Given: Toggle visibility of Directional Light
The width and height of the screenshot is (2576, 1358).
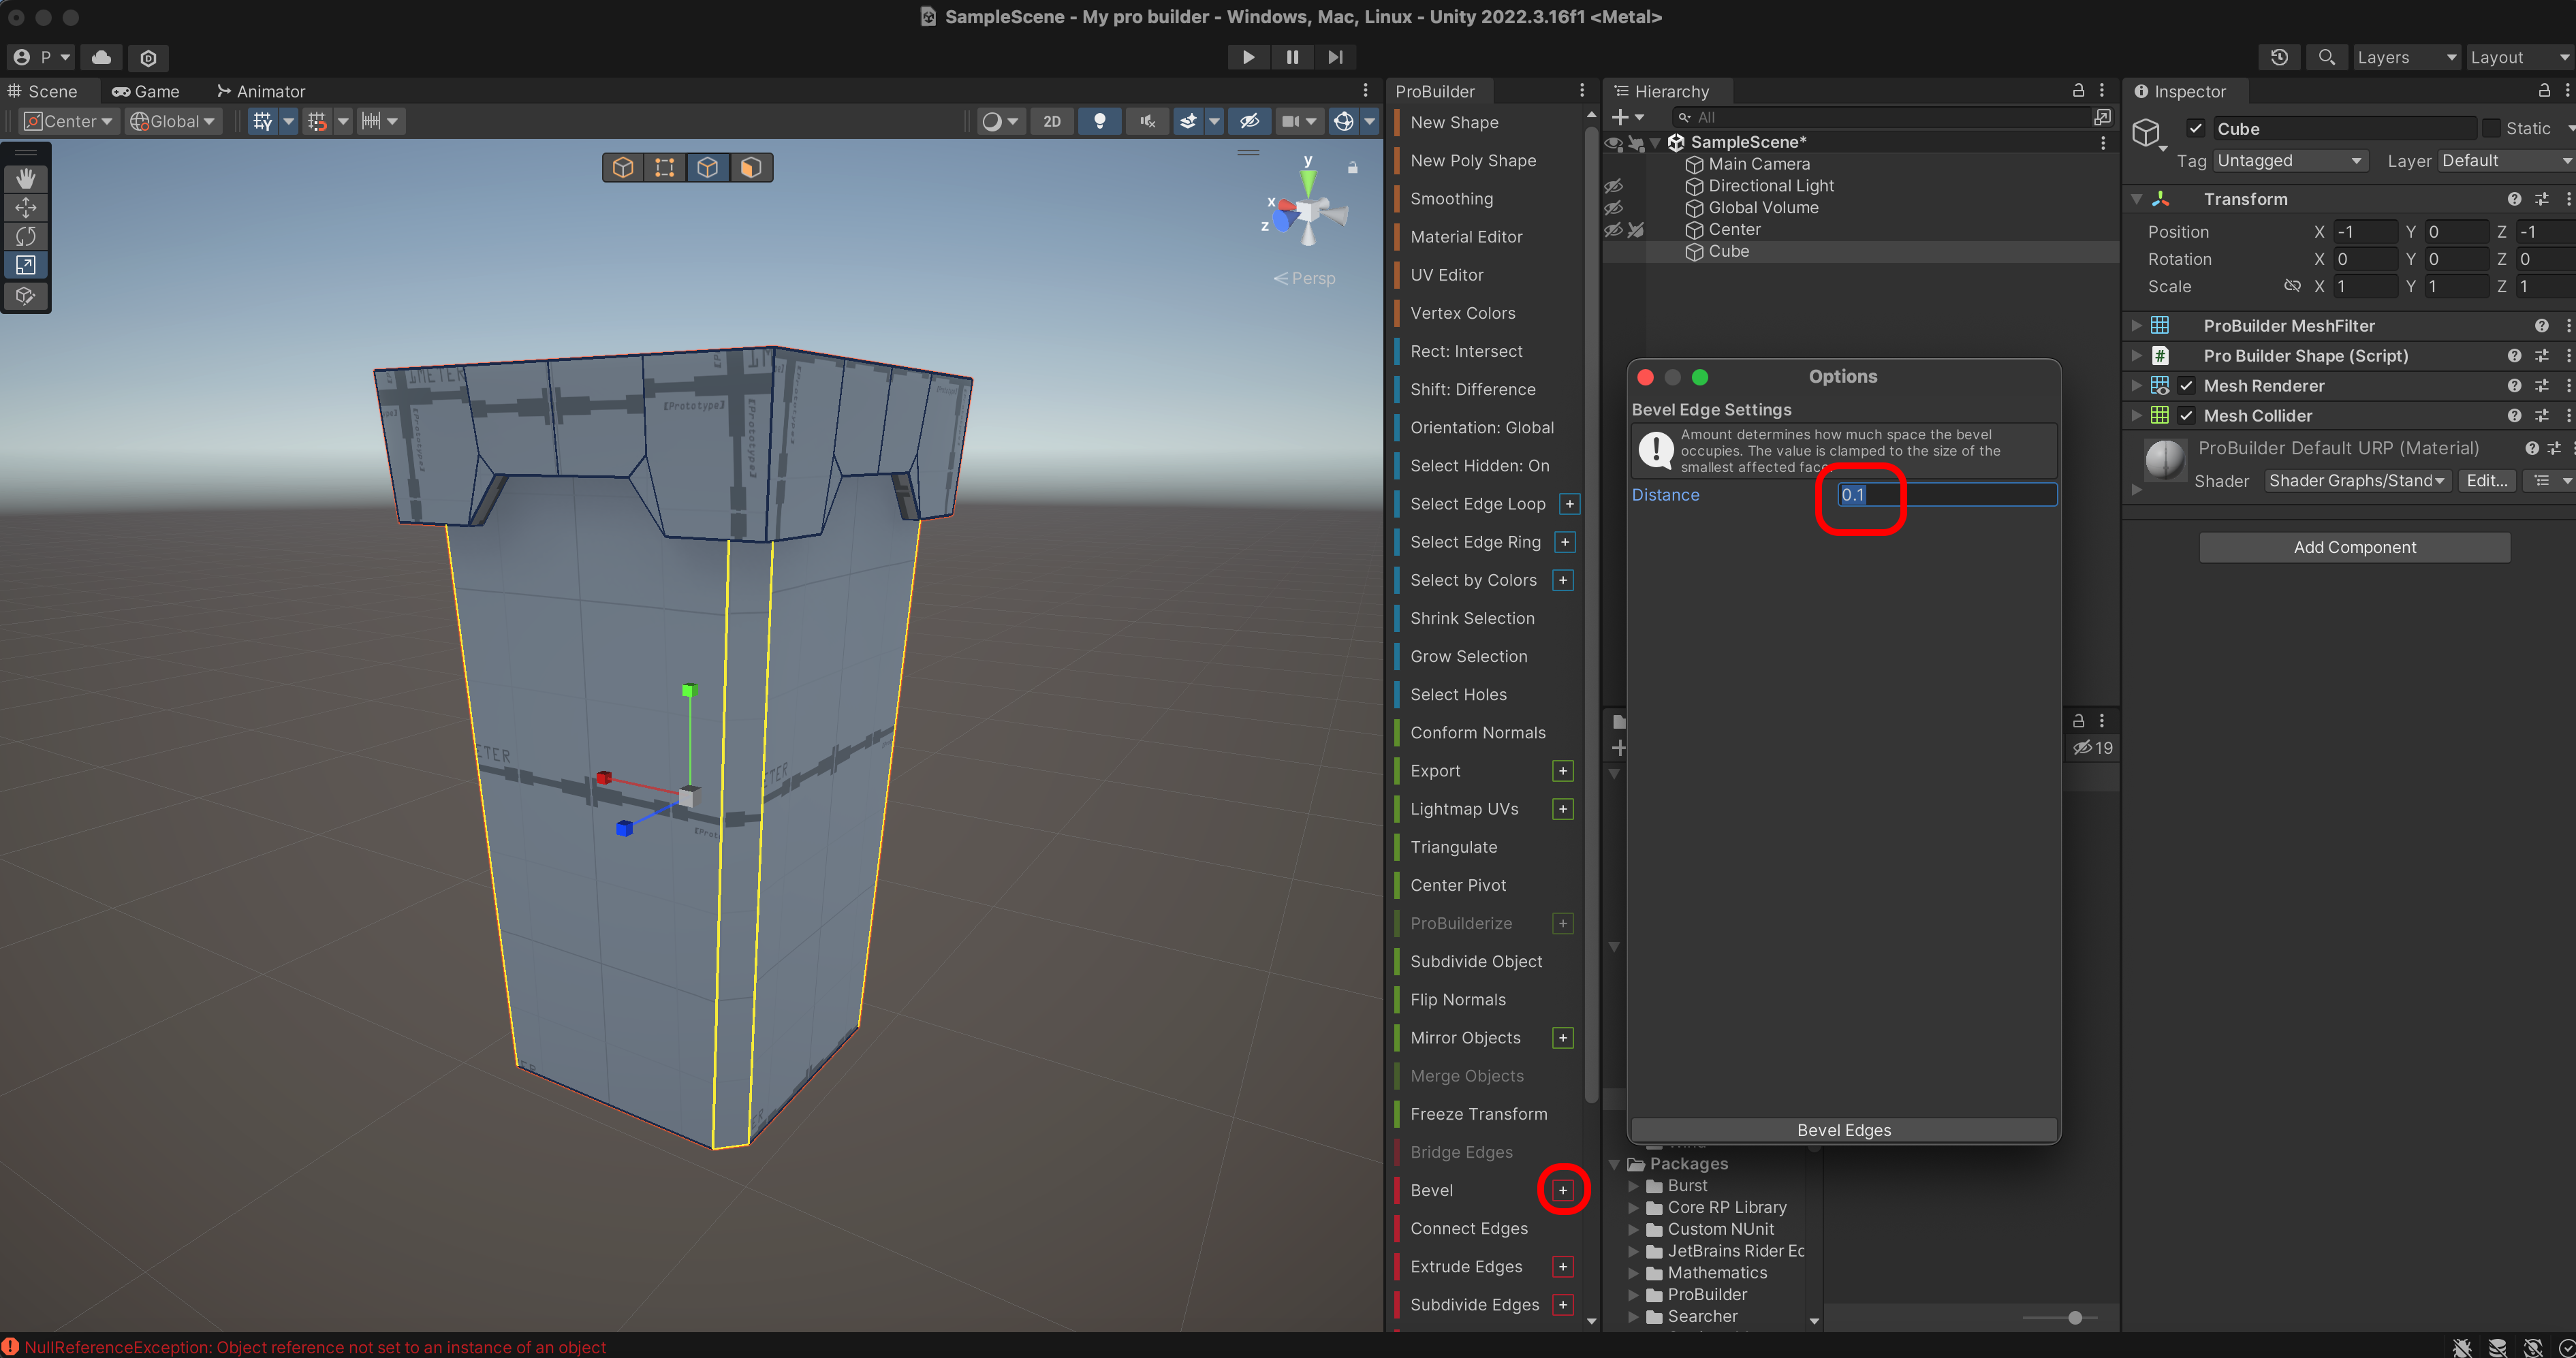Looking at the screenshot, I should 1613,186.
